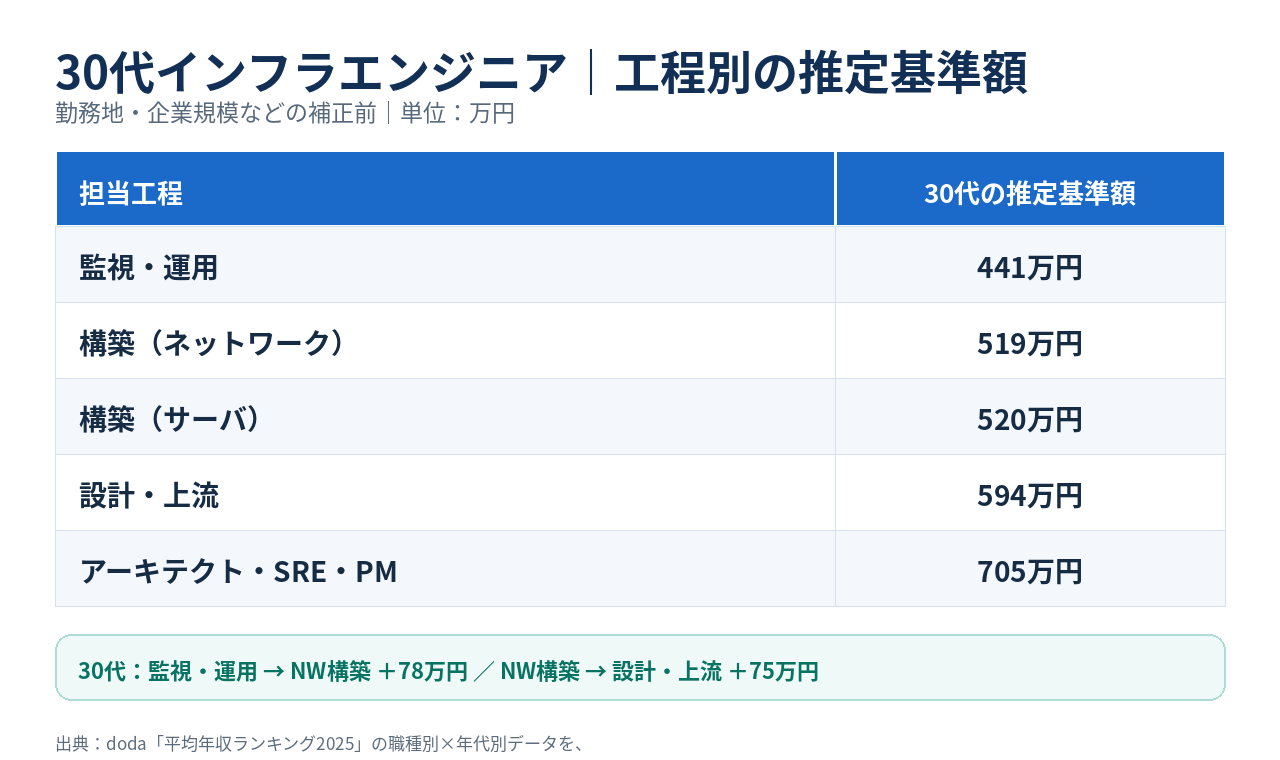
Task: Select the 705万円 cell
Action: click(x=1030, y=569)
